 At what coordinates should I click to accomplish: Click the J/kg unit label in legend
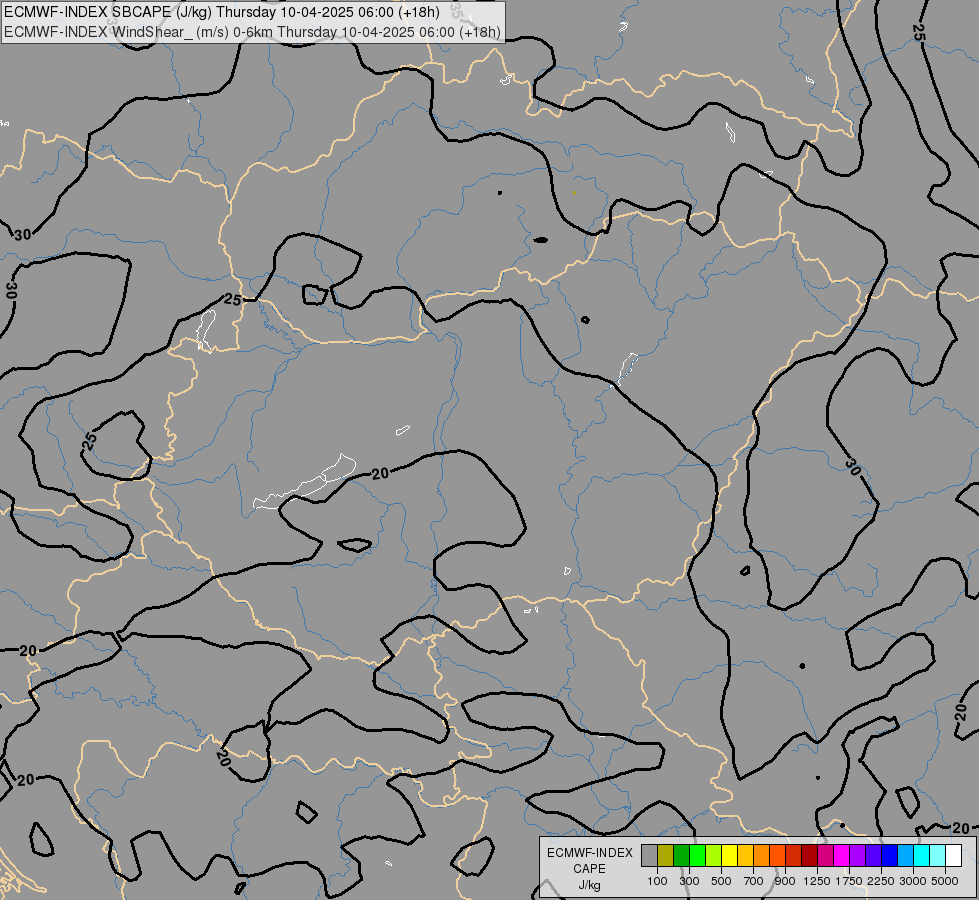[x=589, y=885]
